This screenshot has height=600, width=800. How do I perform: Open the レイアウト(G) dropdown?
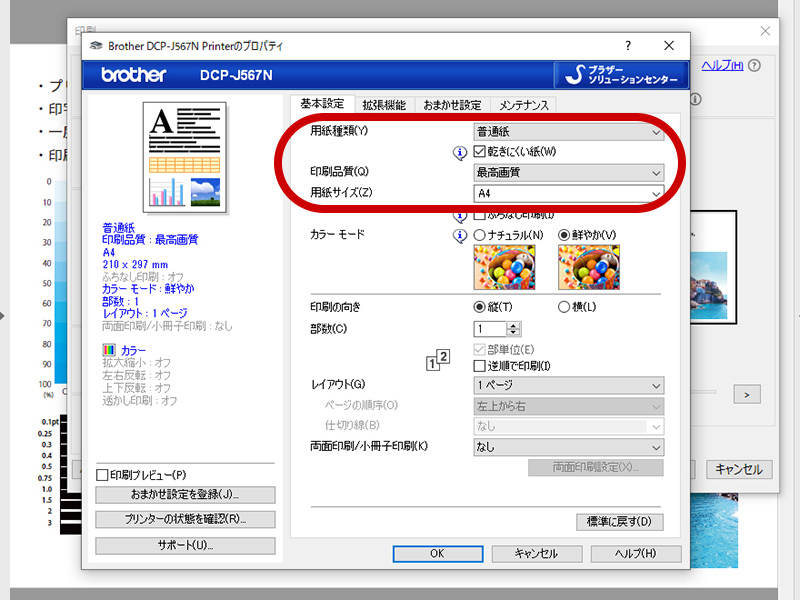pos(568,386)
